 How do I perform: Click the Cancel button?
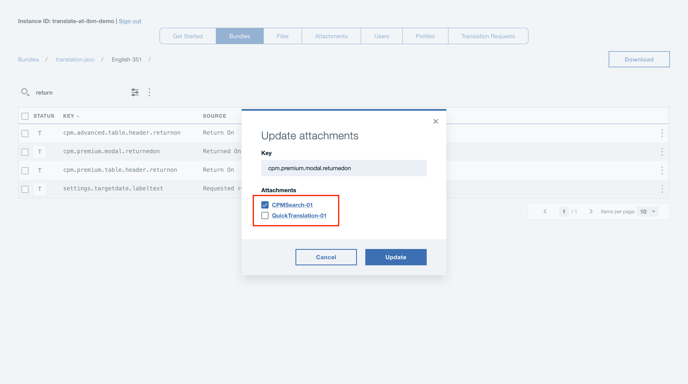326,257
